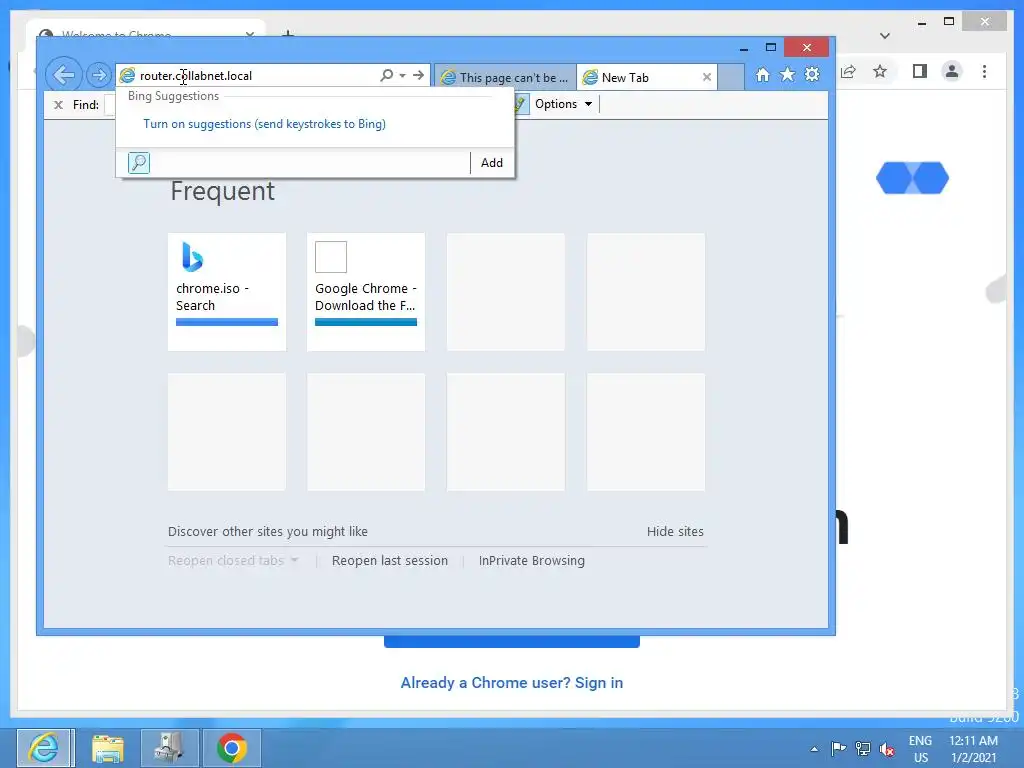Click Chrome's blue button below IE window

(511, 642)
